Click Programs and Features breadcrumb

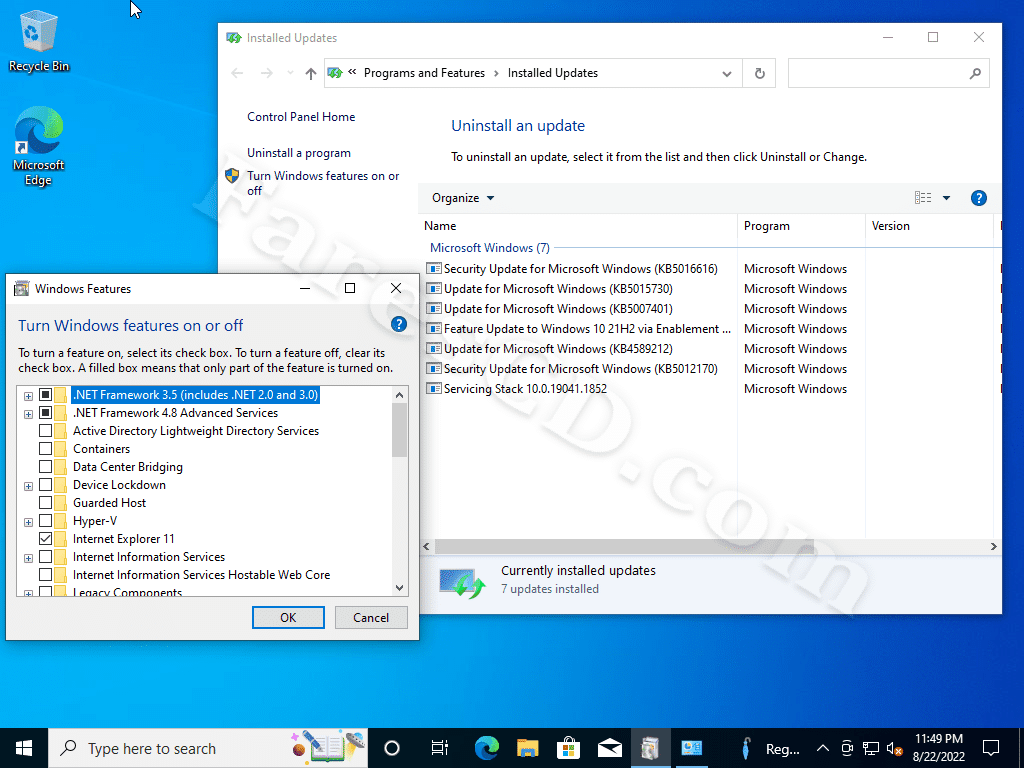click(x=424, y=73)
